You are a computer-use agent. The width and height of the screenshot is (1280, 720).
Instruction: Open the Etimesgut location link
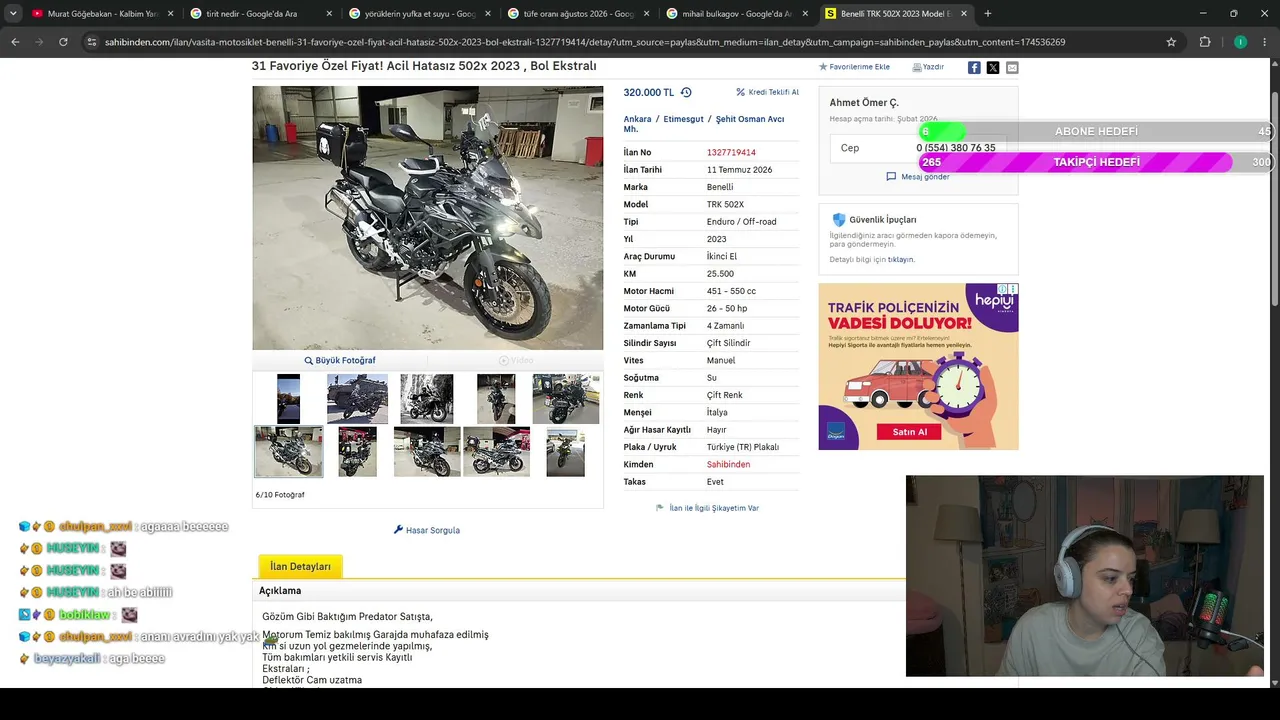[682, 119]
